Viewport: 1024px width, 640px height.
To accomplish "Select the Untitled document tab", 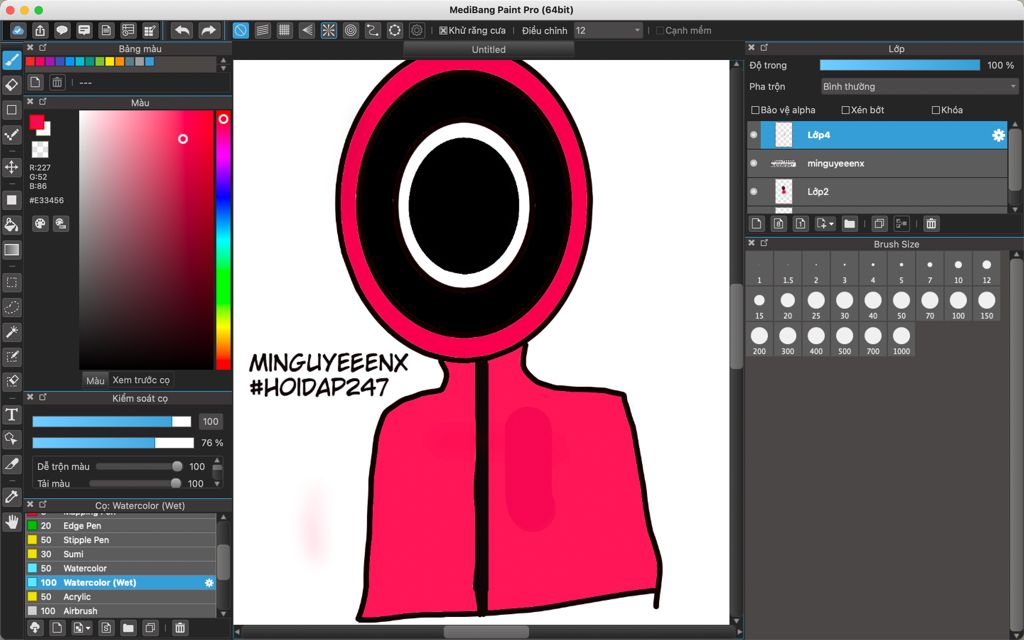I will tap(488, 50).
